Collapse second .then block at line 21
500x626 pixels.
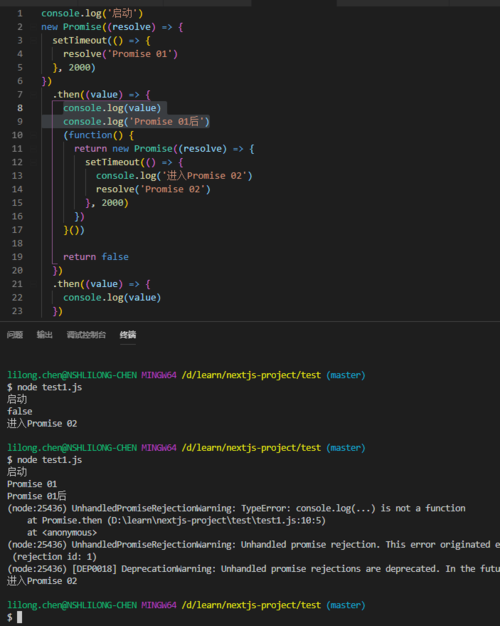coord(34,284)
